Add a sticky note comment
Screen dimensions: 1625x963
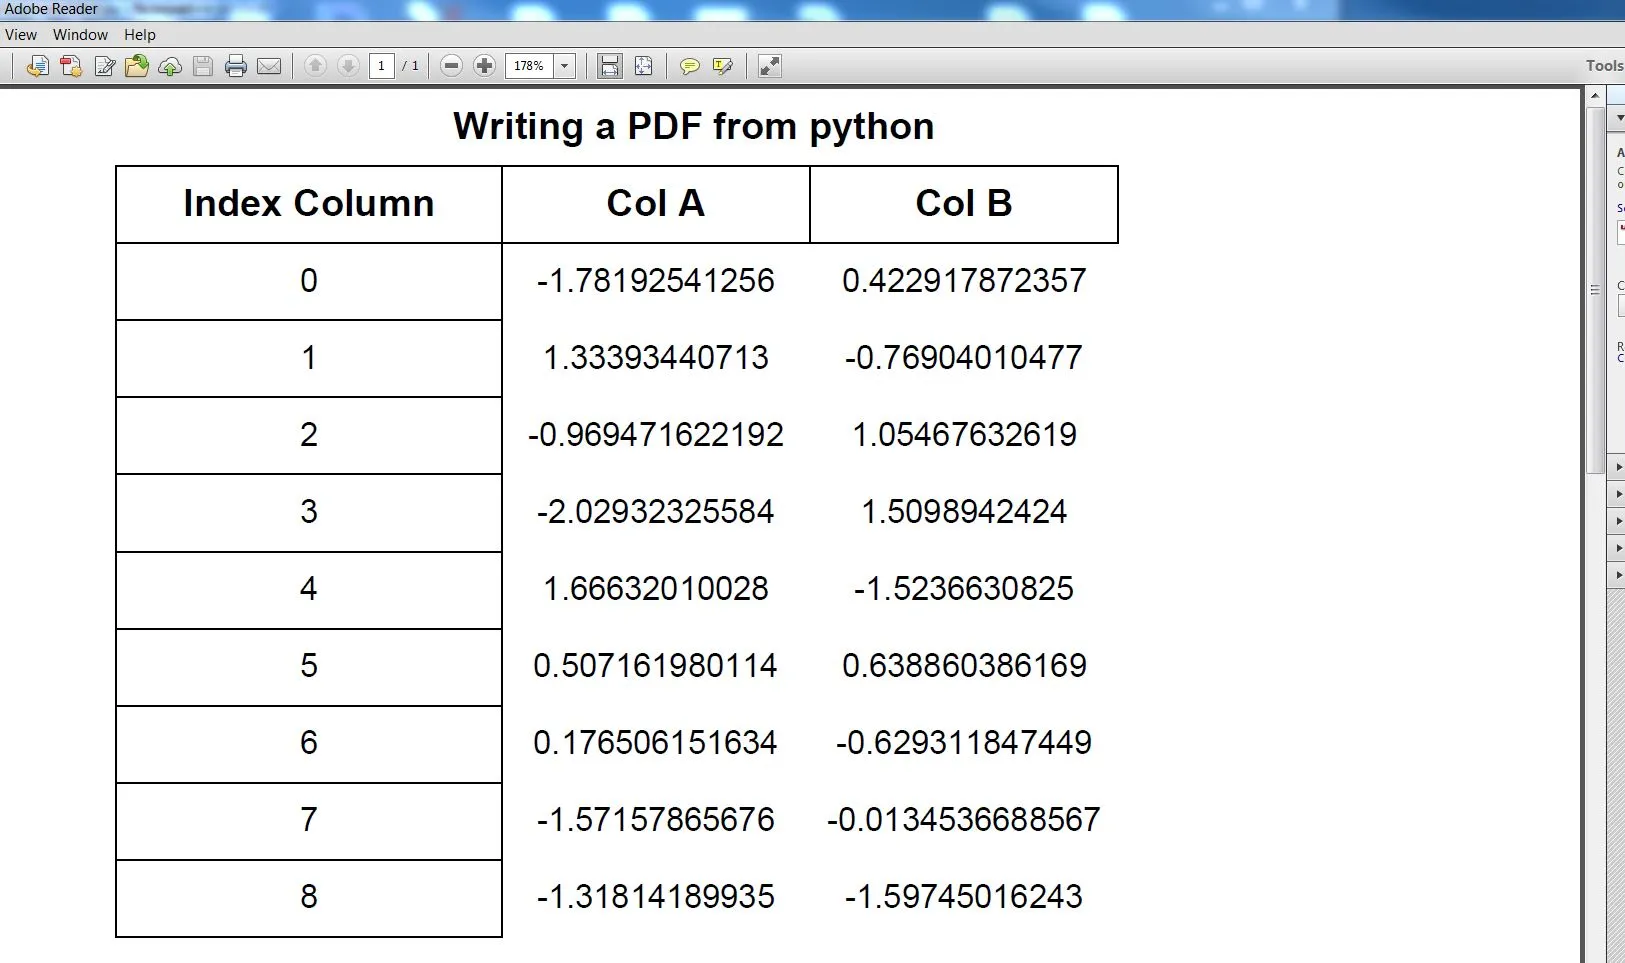(x=689, y=66)
